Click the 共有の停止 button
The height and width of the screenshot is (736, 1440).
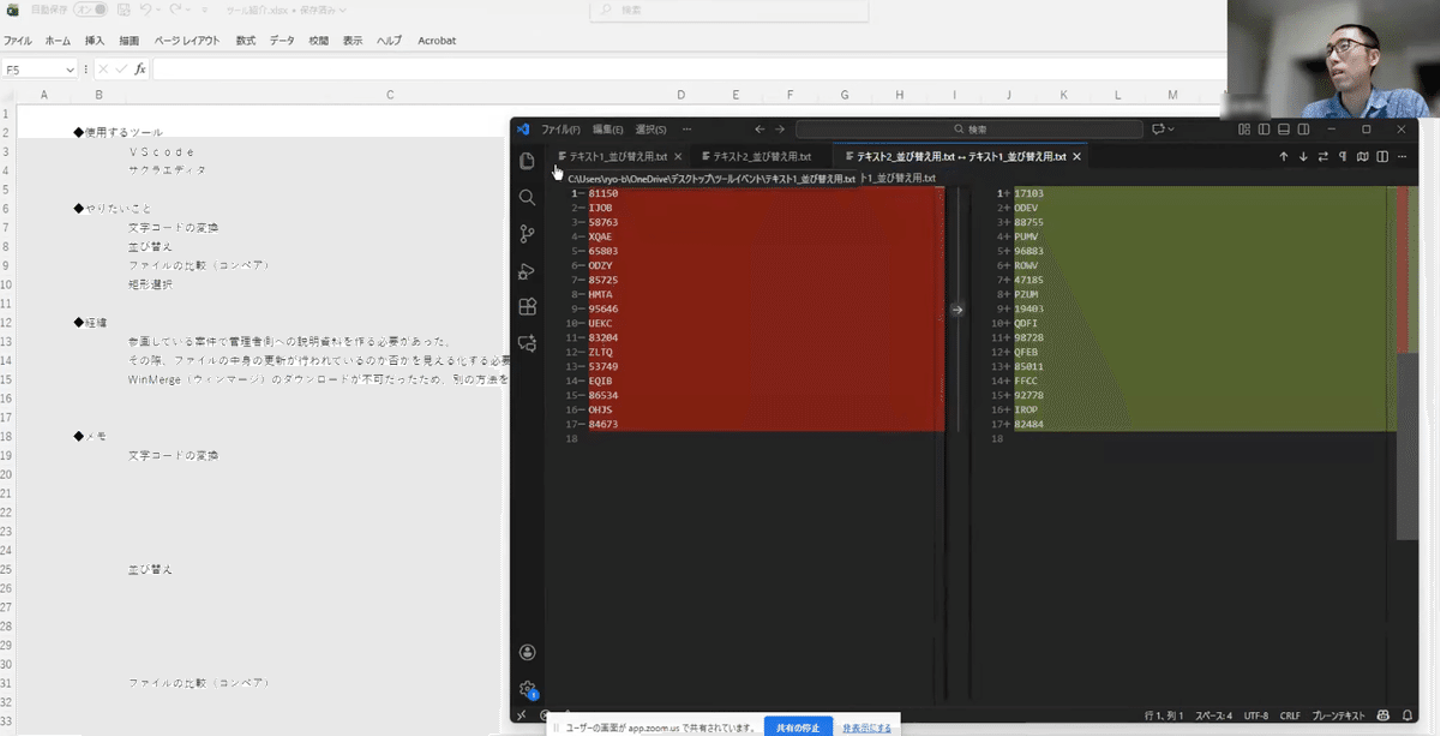(798, 727)
